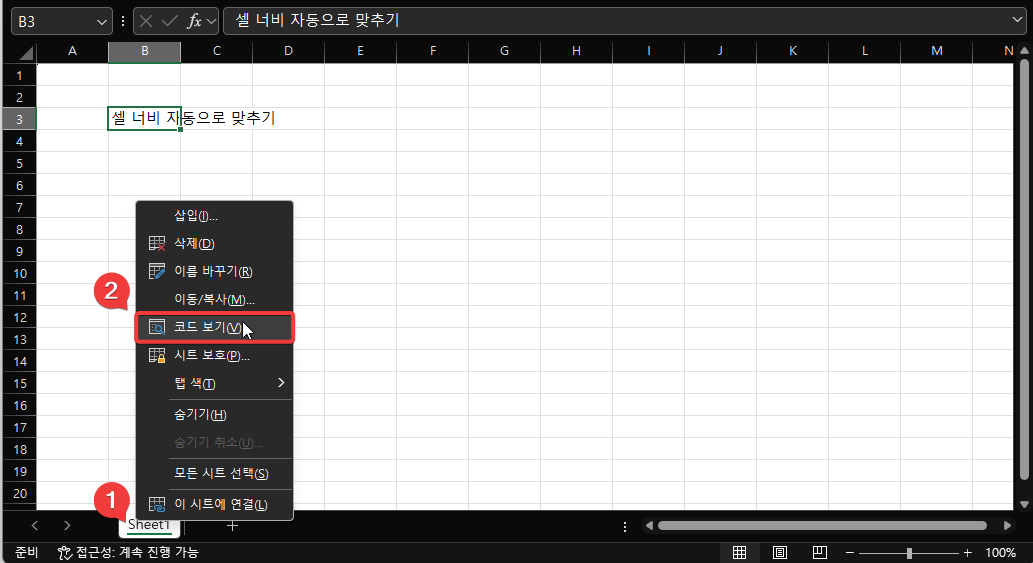Click view code icon beside 코드 보기
This screenshot has width=1033, height=563.
(157, 327)
